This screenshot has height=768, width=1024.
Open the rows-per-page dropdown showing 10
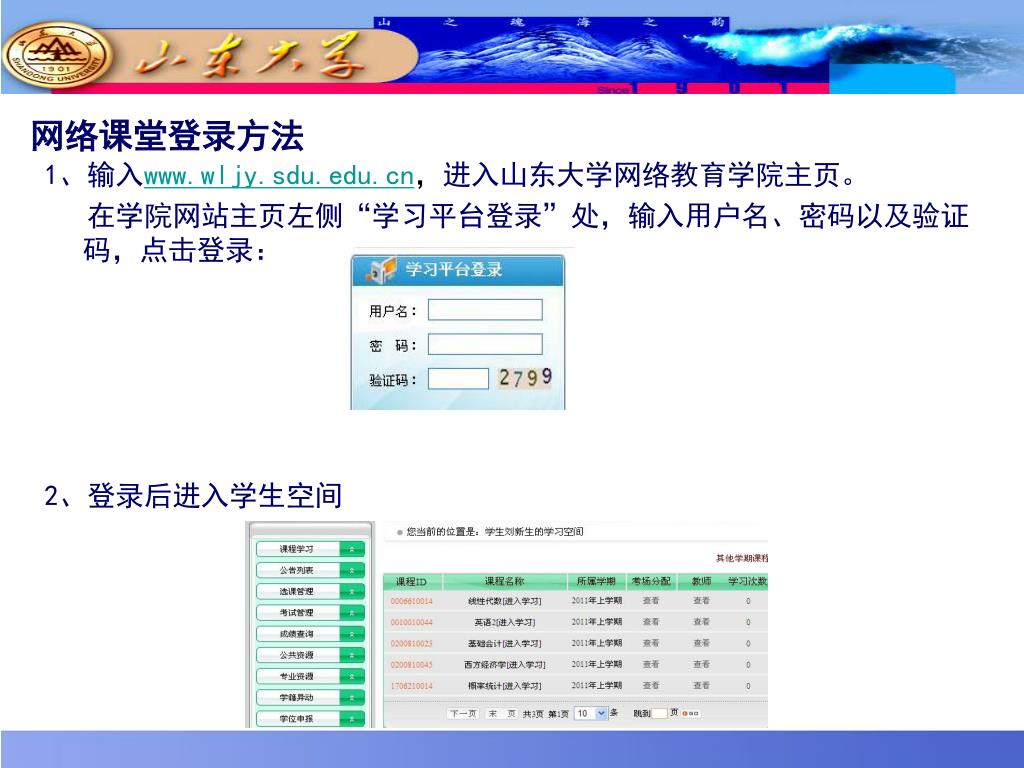591,713
